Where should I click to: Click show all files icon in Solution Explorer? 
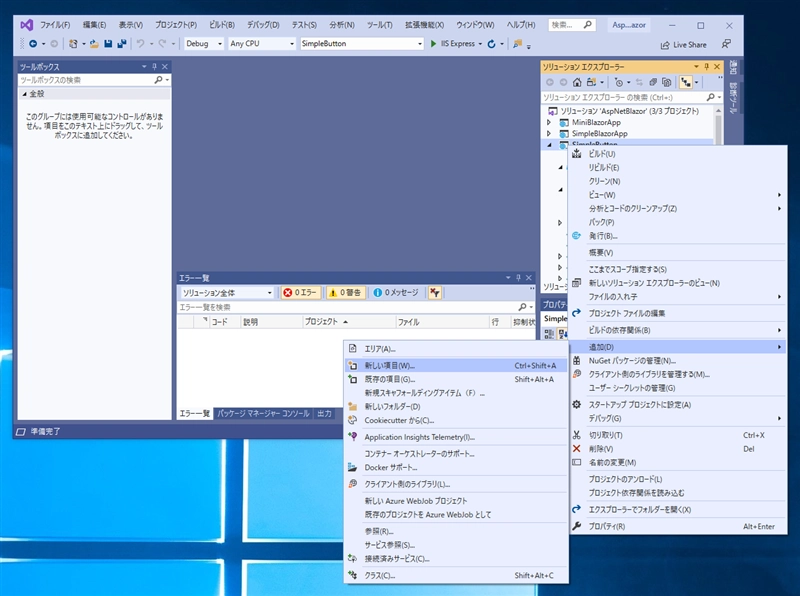coord(666,82)
